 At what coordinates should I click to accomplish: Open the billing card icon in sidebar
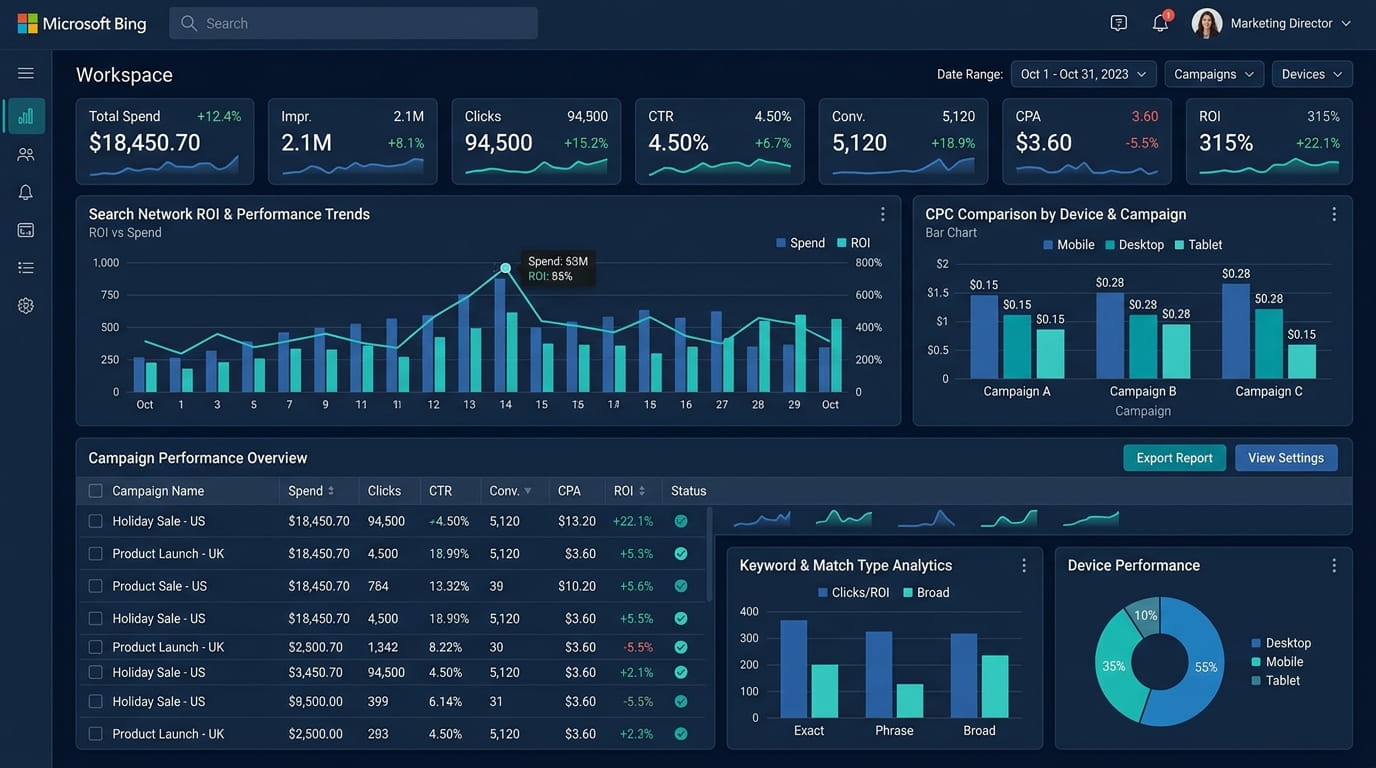[26, 230]
